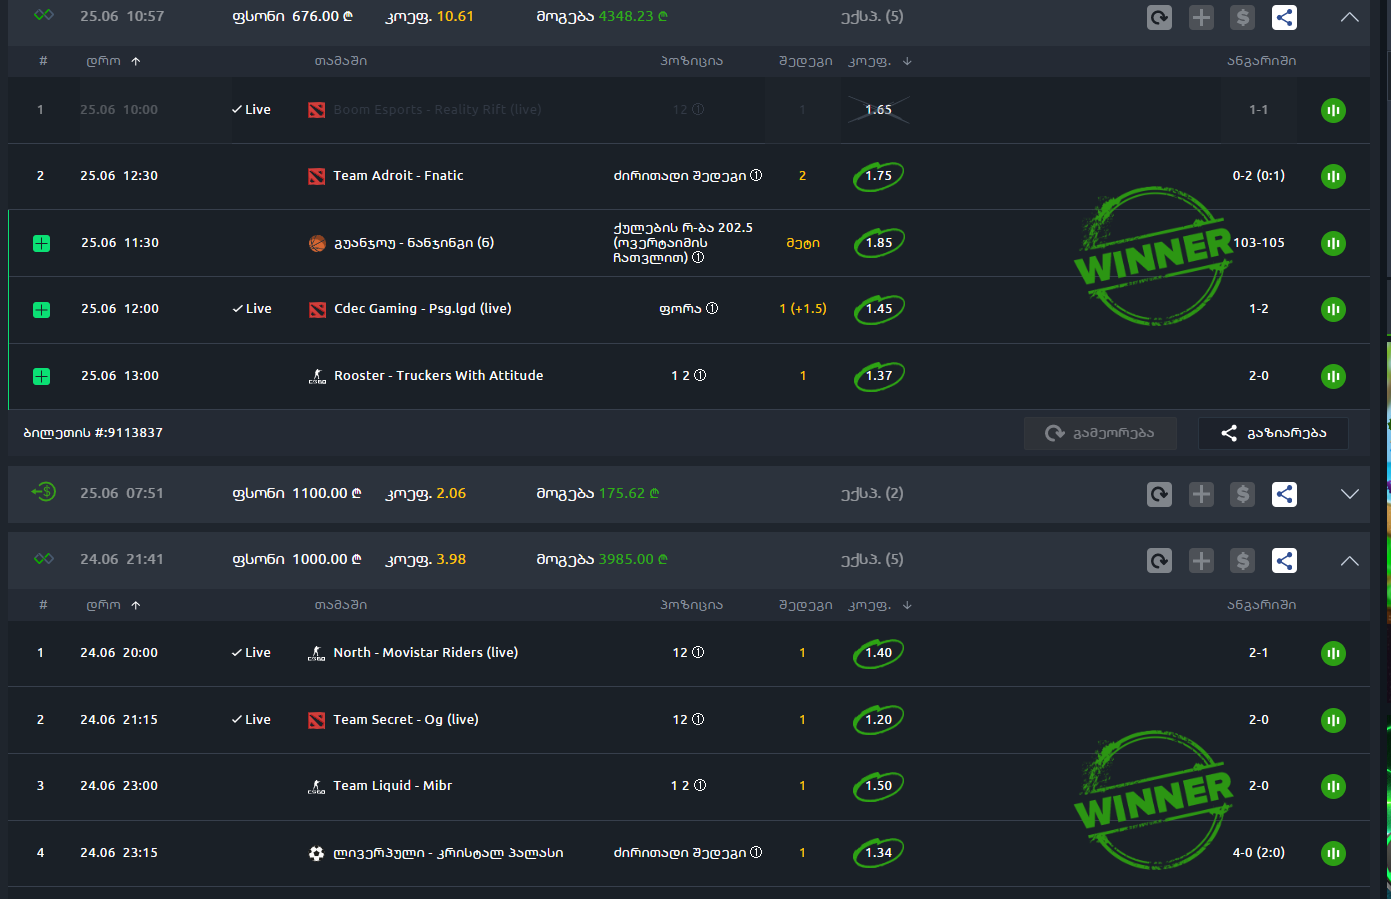Click the info icon in the Rooster row
1391x899 pixels.
click(700, 375)
